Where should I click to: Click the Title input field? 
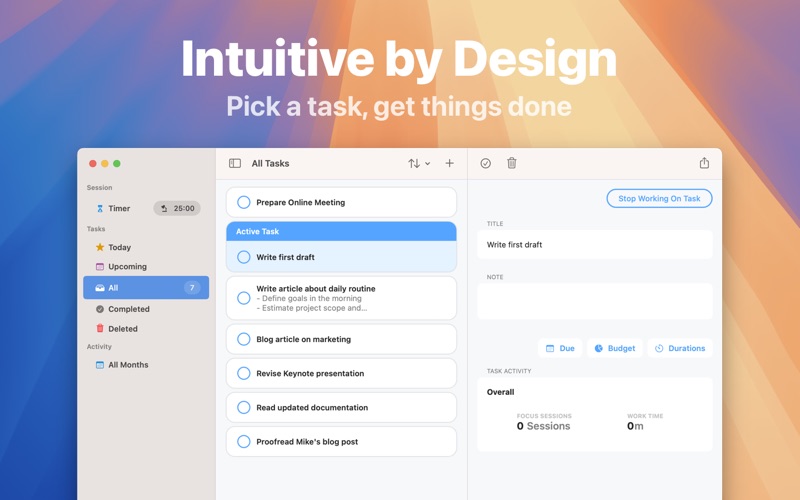[x=595, y=245]
